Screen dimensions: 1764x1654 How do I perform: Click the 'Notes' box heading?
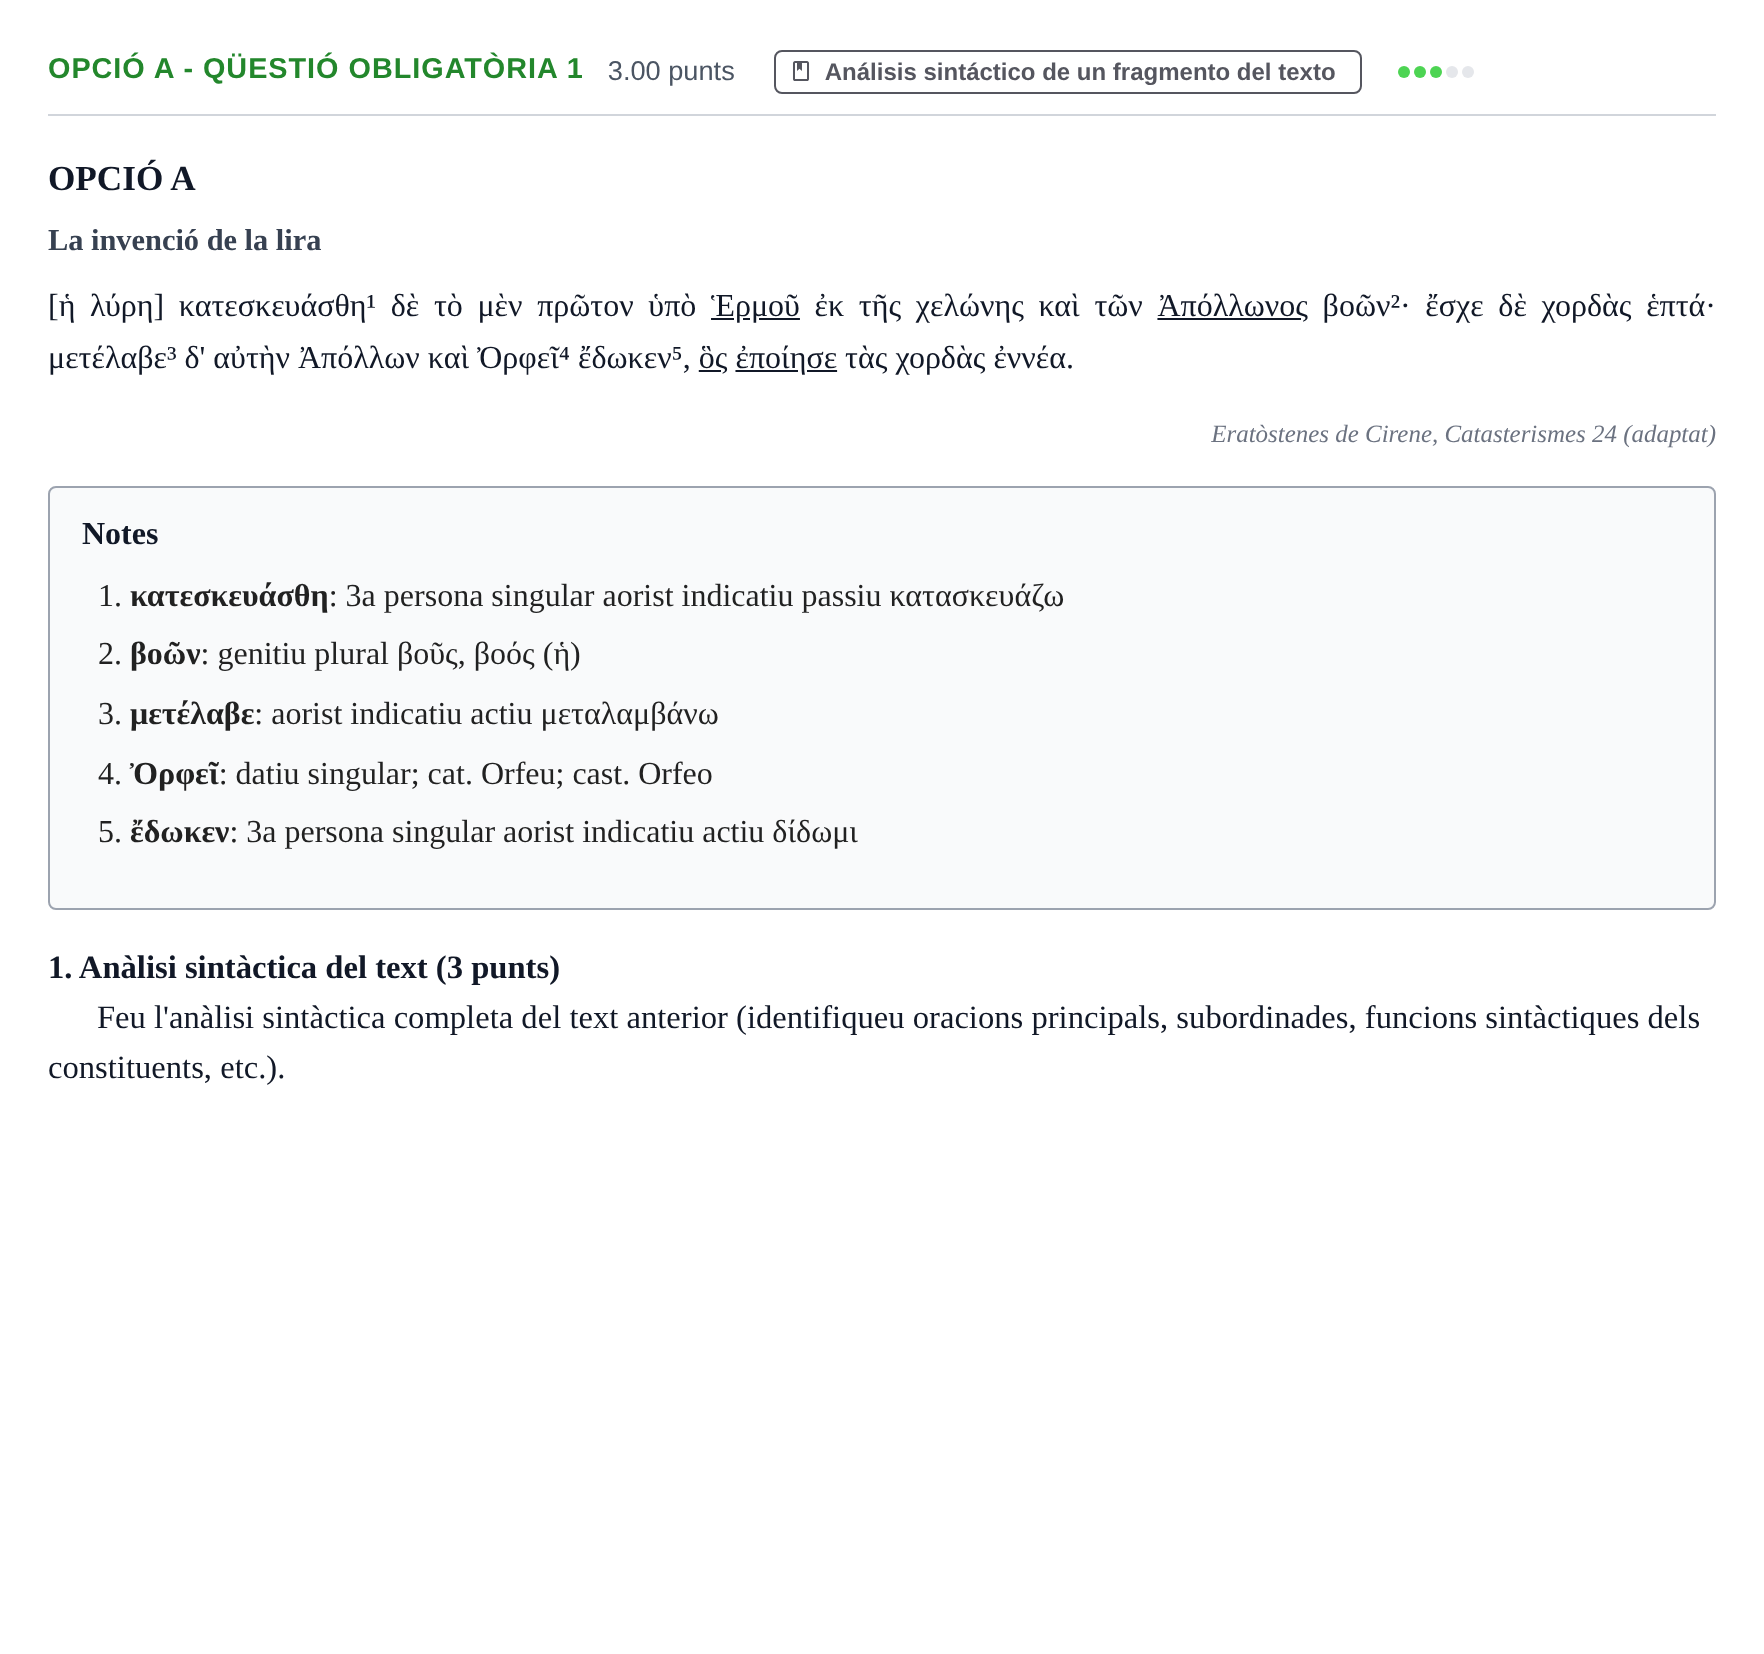click(x=120, y=534)
